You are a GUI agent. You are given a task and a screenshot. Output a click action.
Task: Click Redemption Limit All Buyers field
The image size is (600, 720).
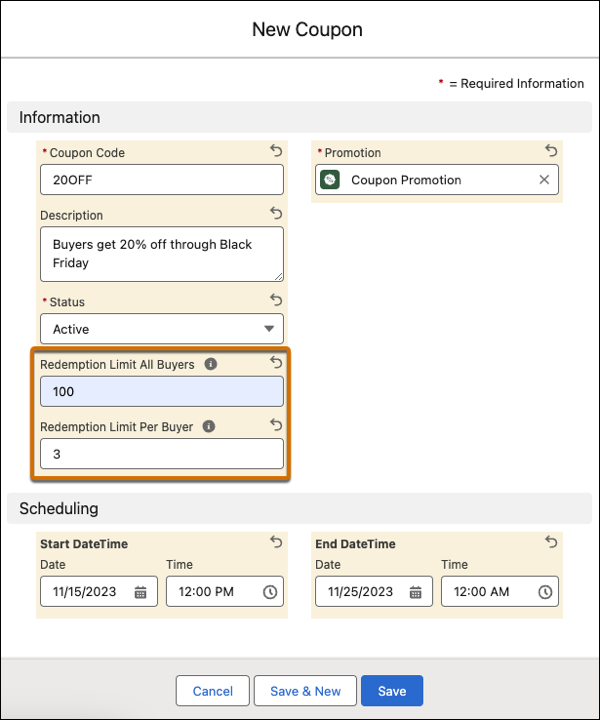(x=162, y=391)
